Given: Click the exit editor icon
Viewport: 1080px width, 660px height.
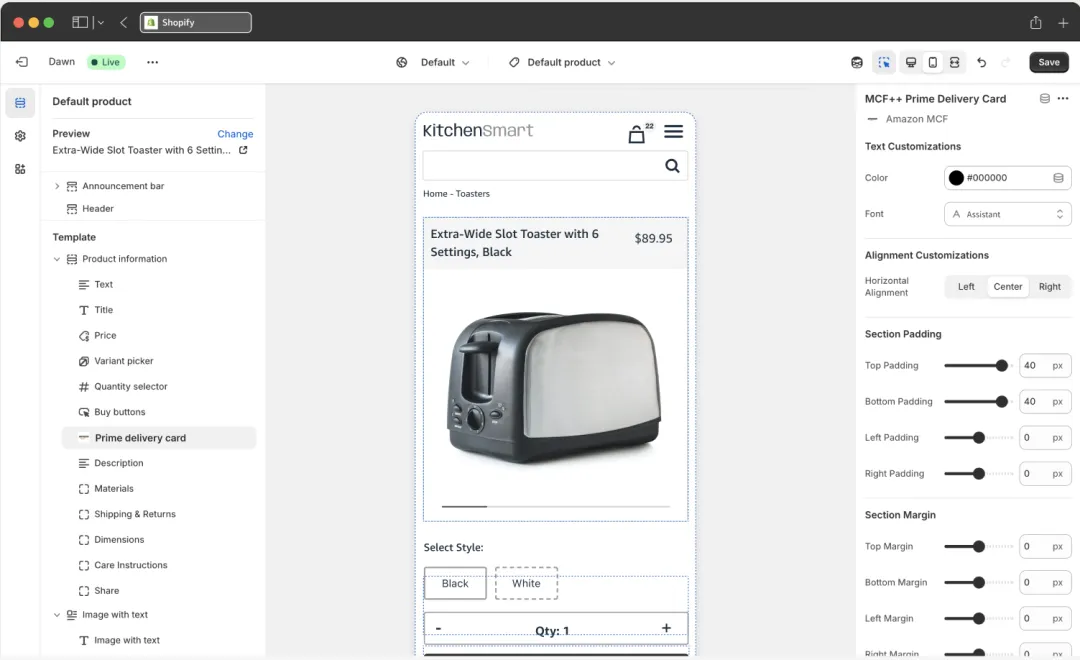Looking at the screenshot, I should 22,62.
